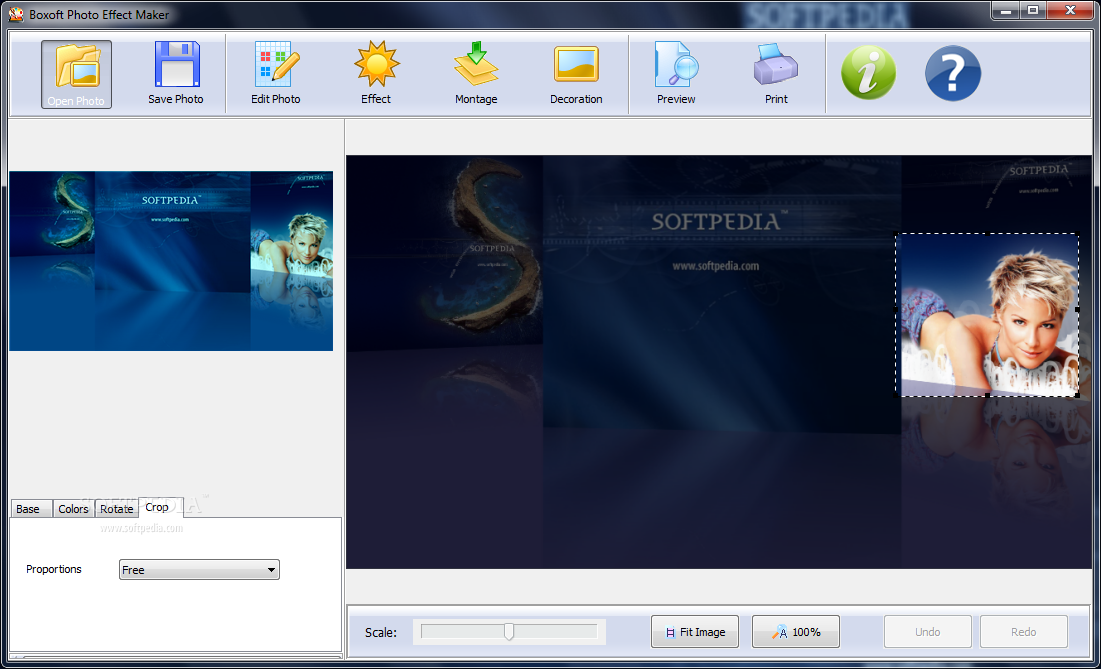Click the Fit Image button
Screen dimensions: 1101x669
tap(694, 632)
